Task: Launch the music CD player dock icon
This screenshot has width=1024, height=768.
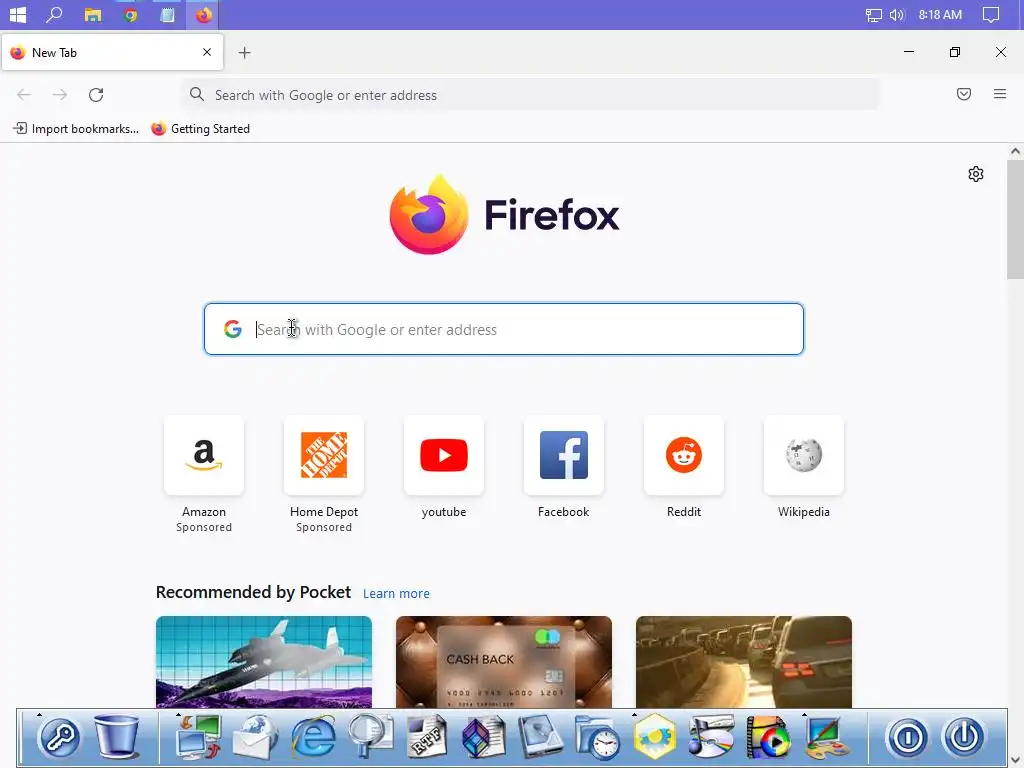Action: tap(711, 737)
